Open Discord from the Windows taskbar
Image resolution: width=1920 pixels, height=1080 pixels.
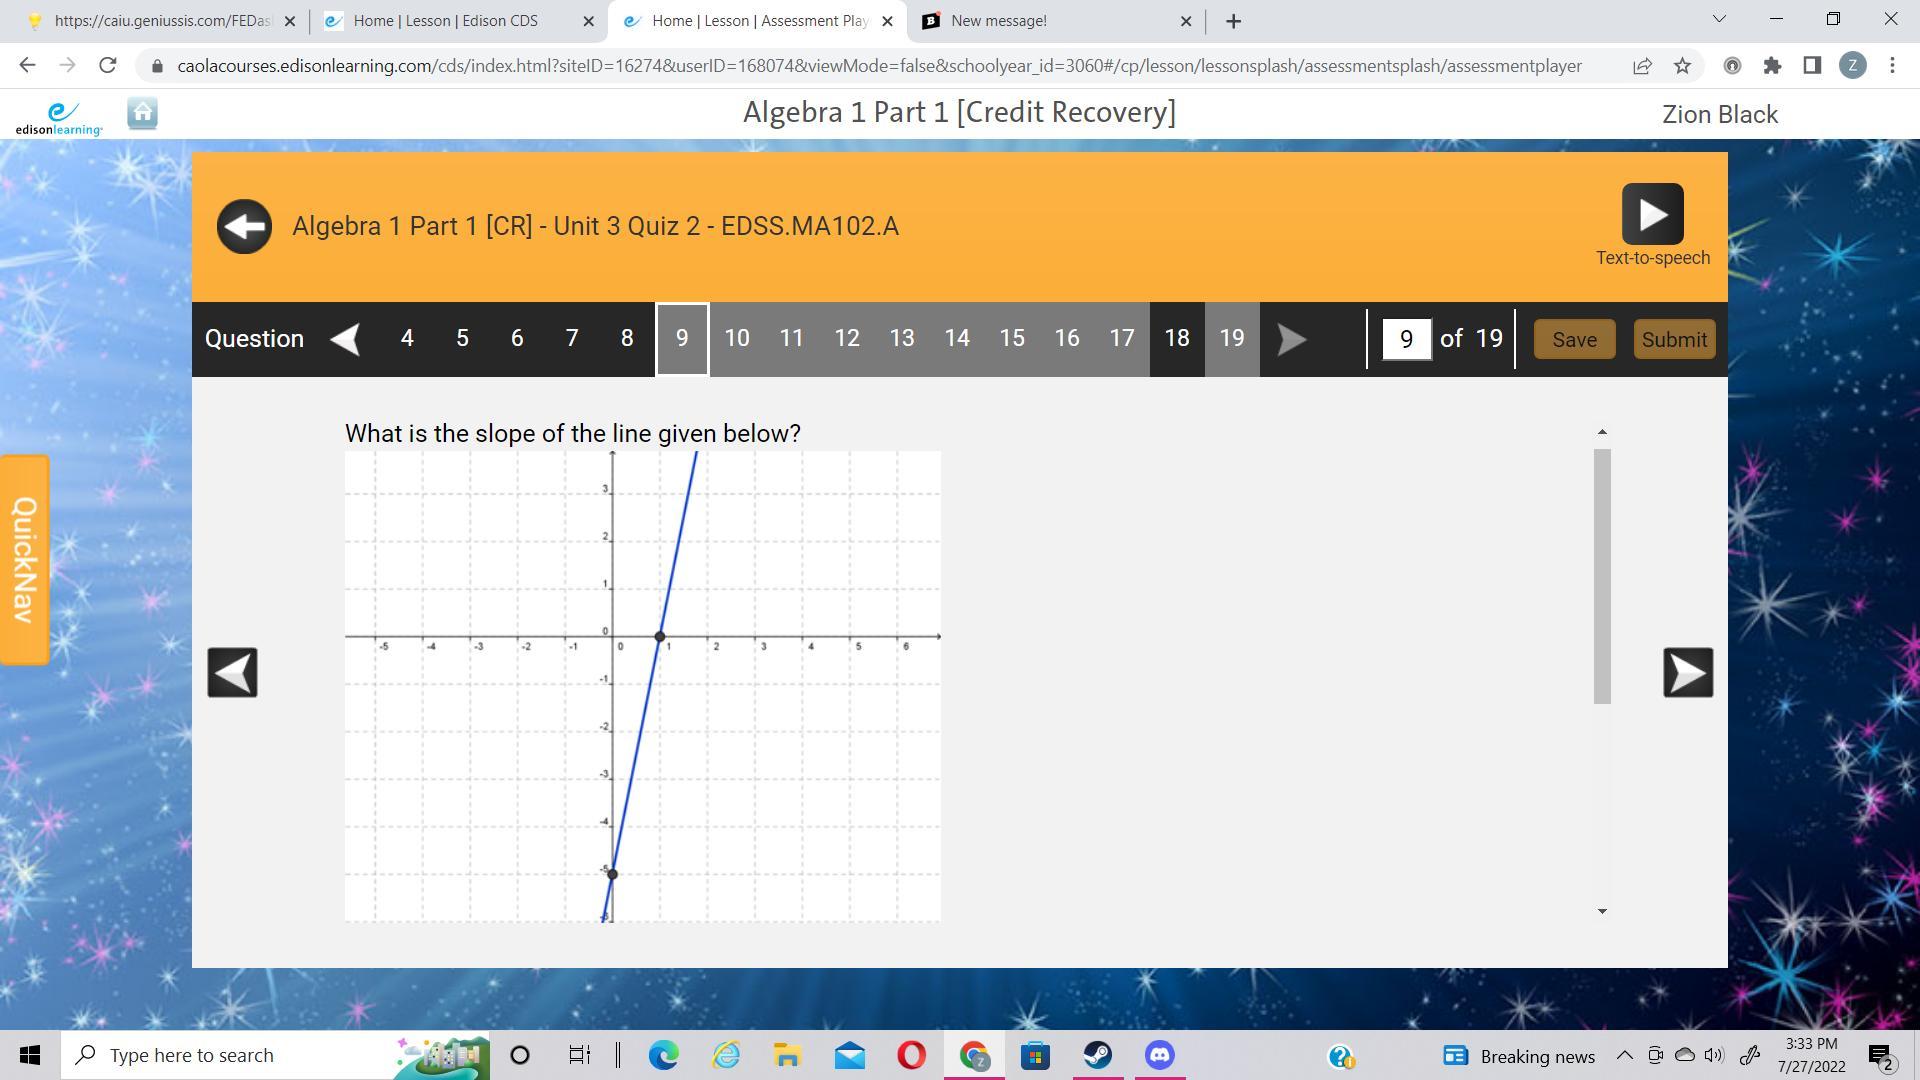1159,1055
